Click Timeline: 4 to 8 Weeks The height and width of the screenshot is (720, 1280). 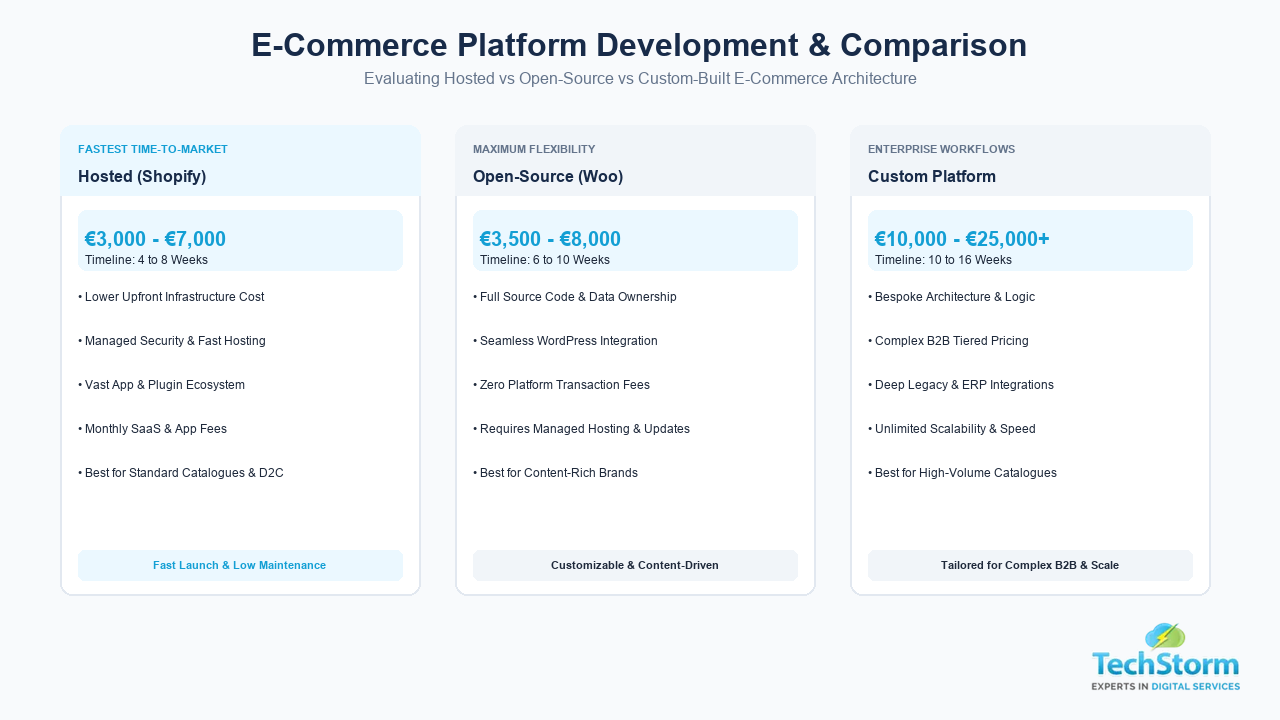point(146,260)
